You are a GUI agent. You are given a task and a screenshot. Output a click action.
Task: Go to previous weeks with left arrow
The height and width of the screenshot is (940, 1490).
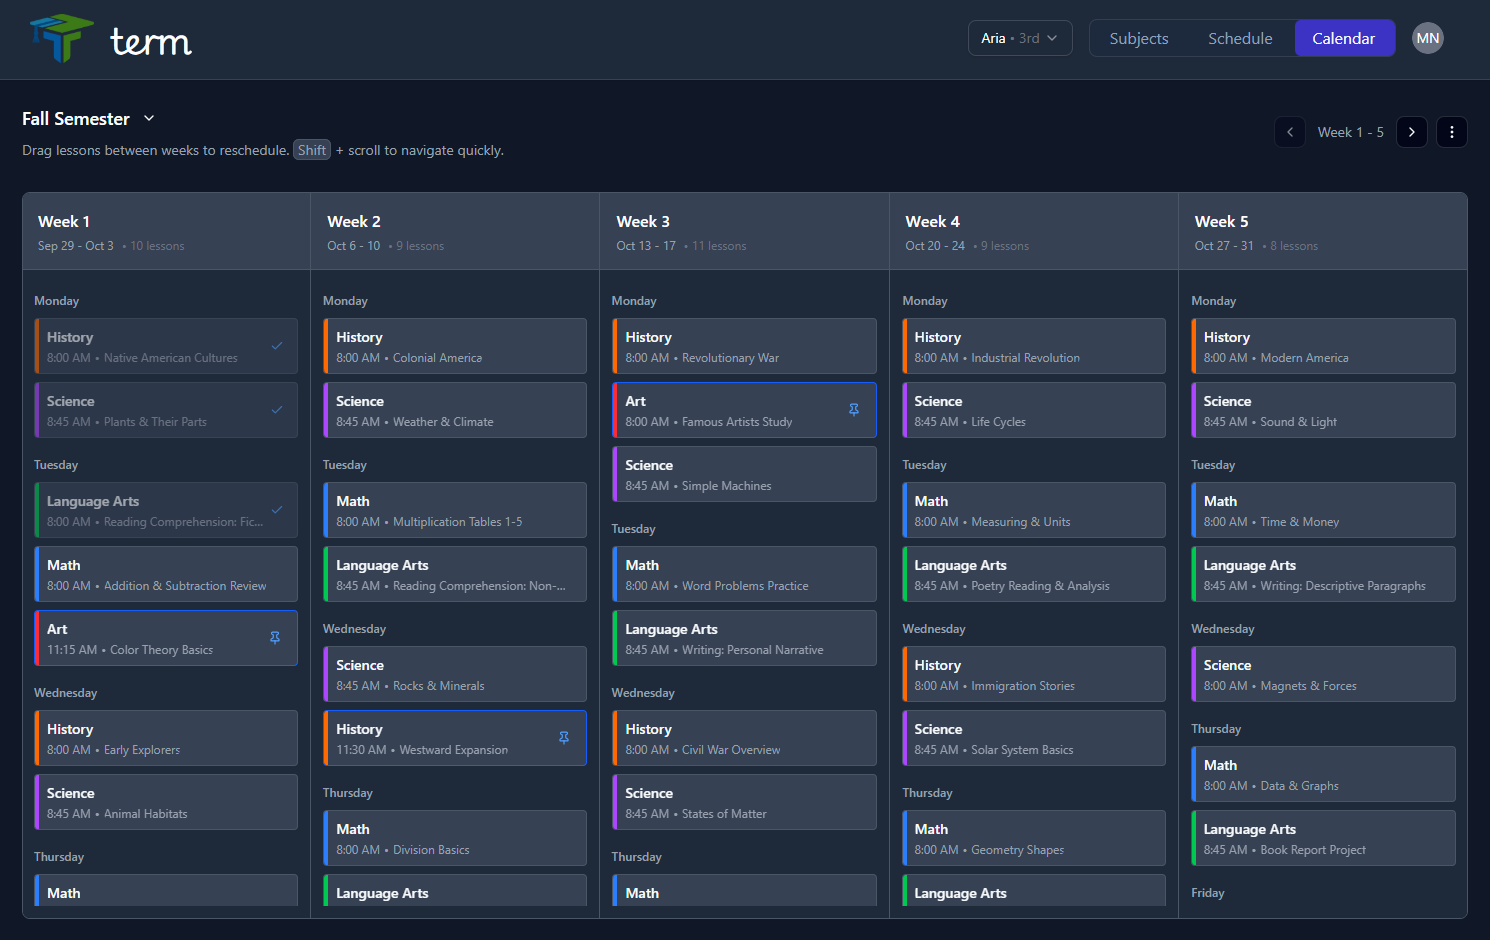click(1290, 132)
